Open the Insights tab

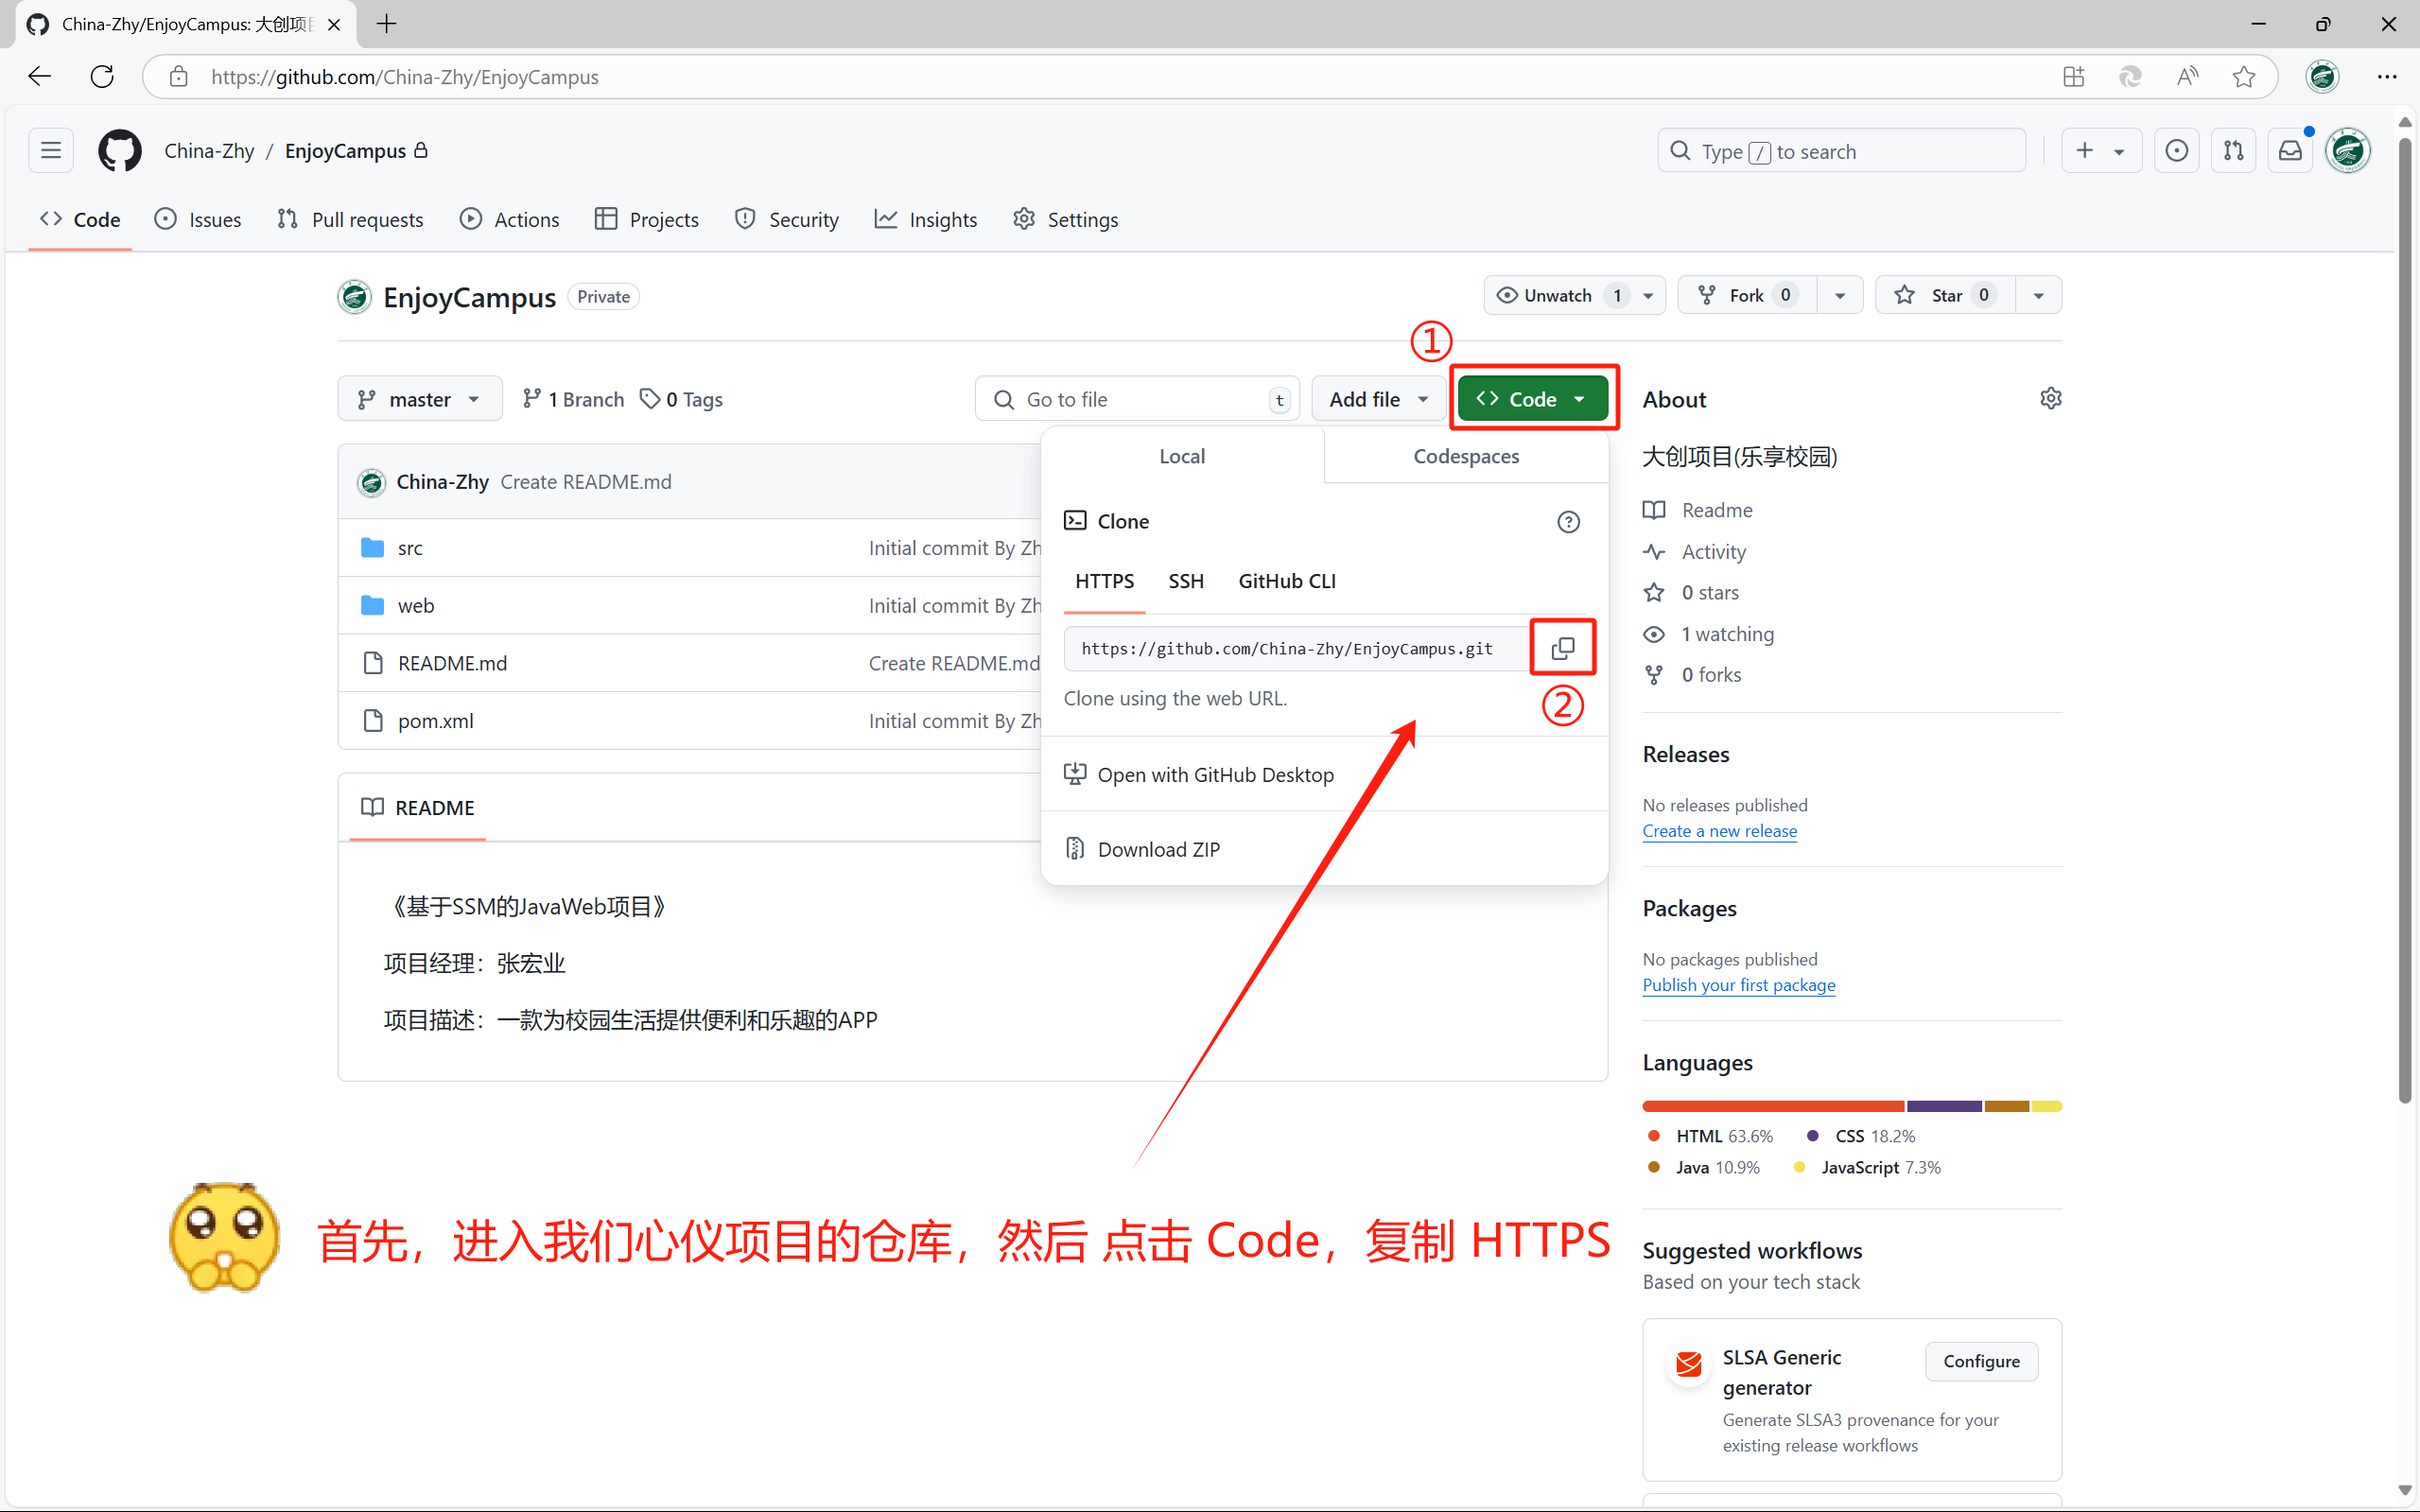point(926,219)
